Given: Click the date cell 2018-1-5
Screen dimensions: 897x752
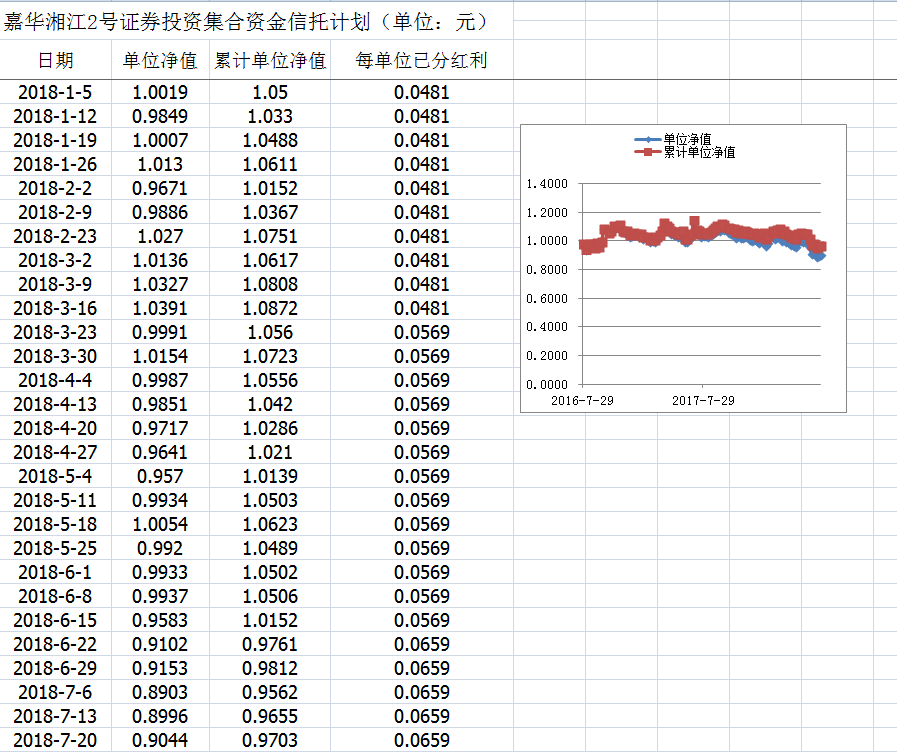Looking at the screenshot, I should pos(55,92).
